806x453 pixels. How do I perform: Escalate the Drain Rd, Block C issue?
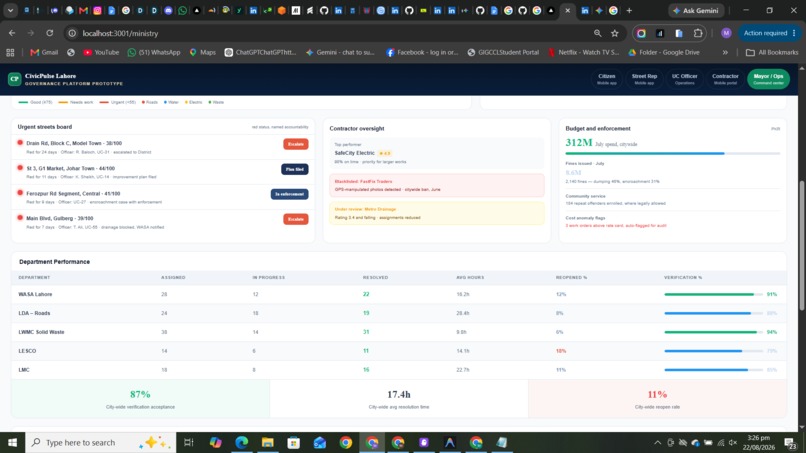click(x=296, y=144)
